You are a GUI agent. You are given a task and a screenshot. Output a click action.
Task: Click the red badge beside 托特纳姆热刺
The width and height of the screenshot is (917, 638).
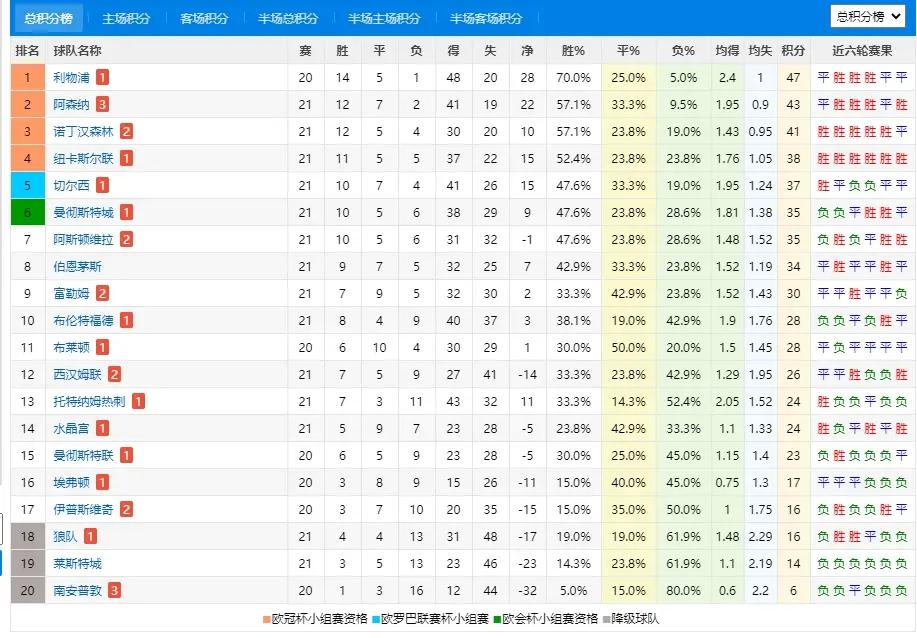coord(139,401)
